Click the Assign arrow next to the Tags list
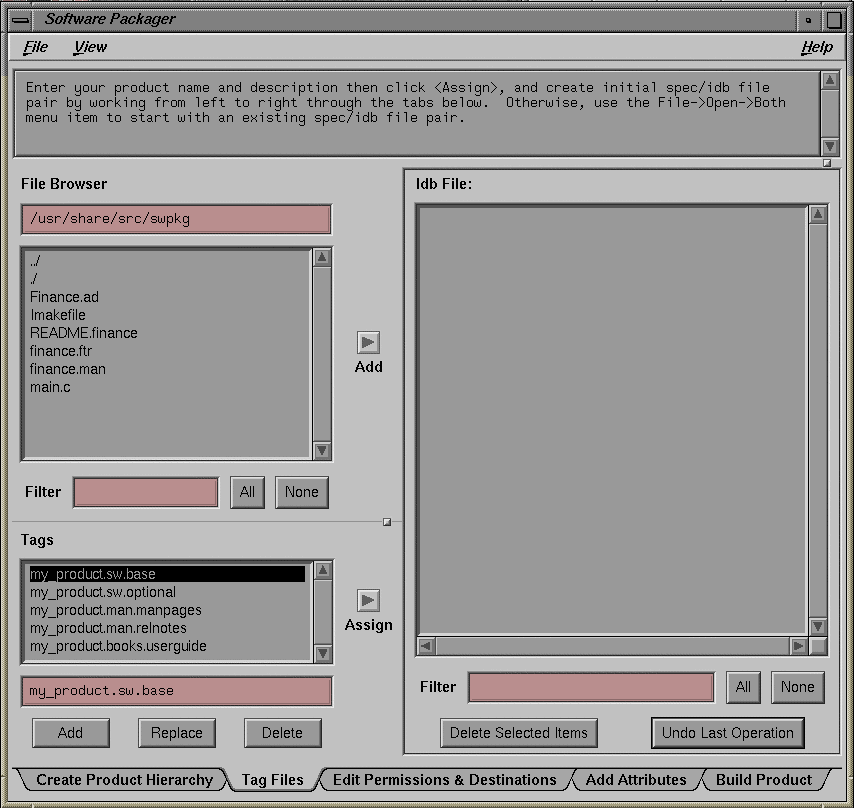The height and width of the screenshot is (808, 854). tap(368, 602)
